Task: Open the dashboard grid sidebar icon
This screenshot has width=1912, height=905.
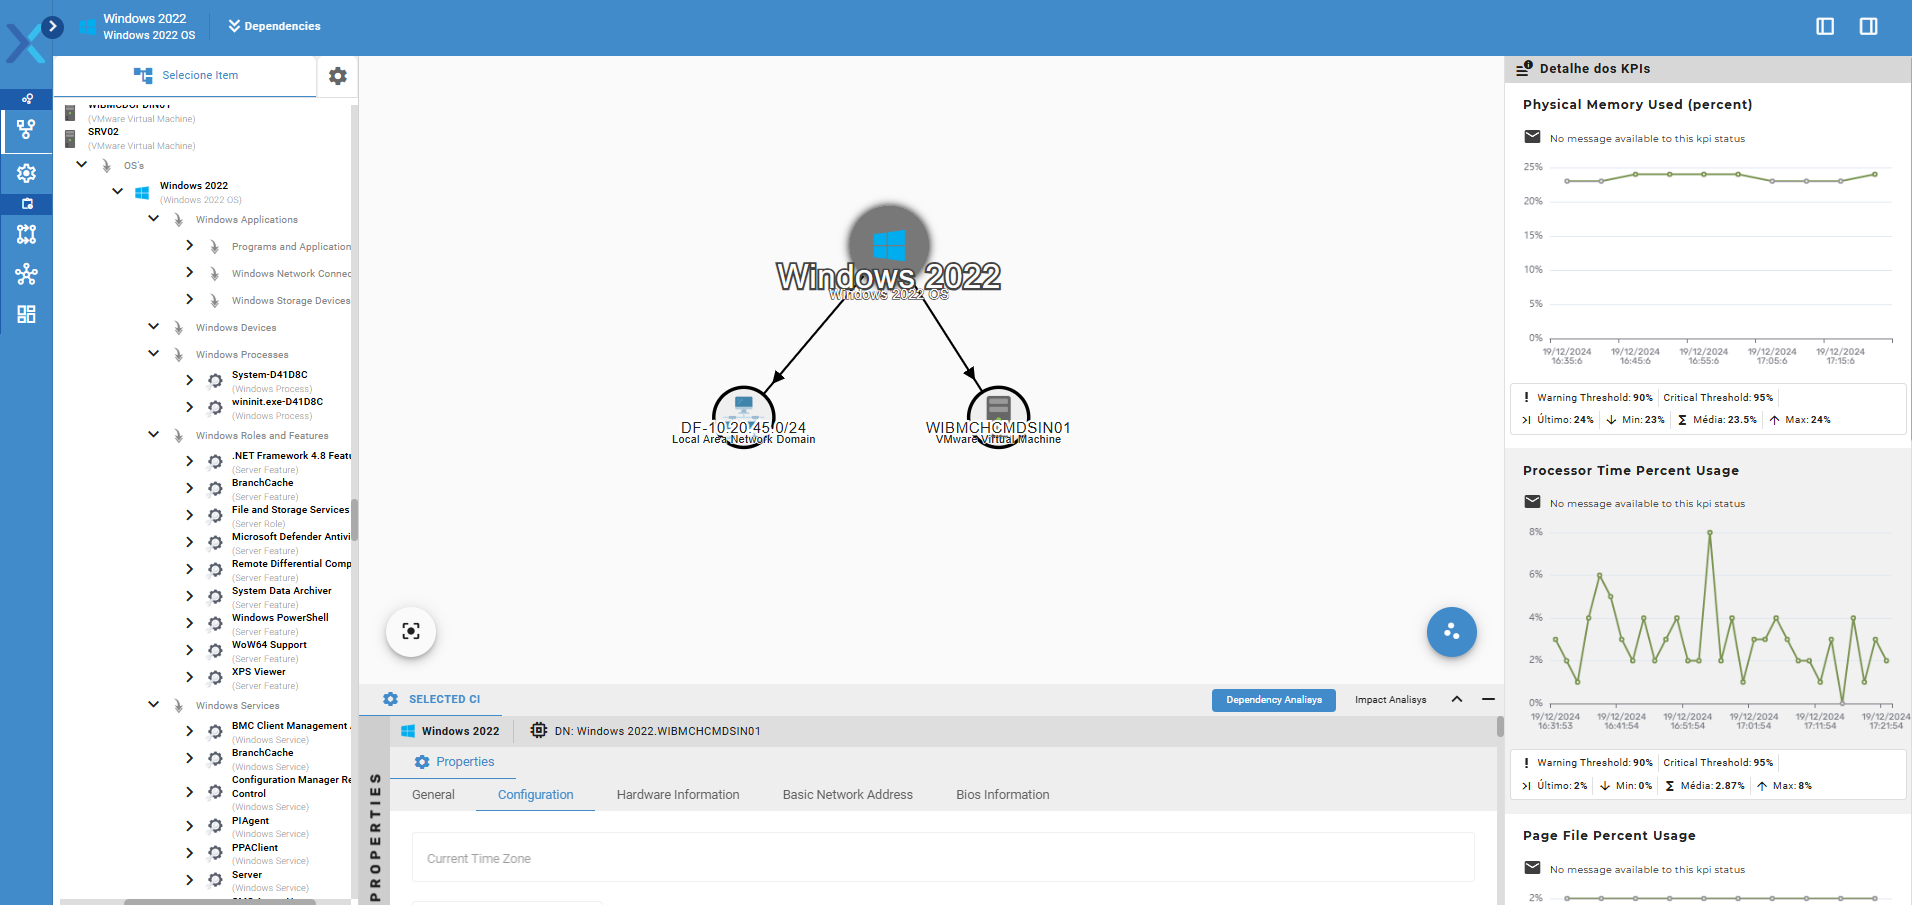Action: tap(26, 314)
